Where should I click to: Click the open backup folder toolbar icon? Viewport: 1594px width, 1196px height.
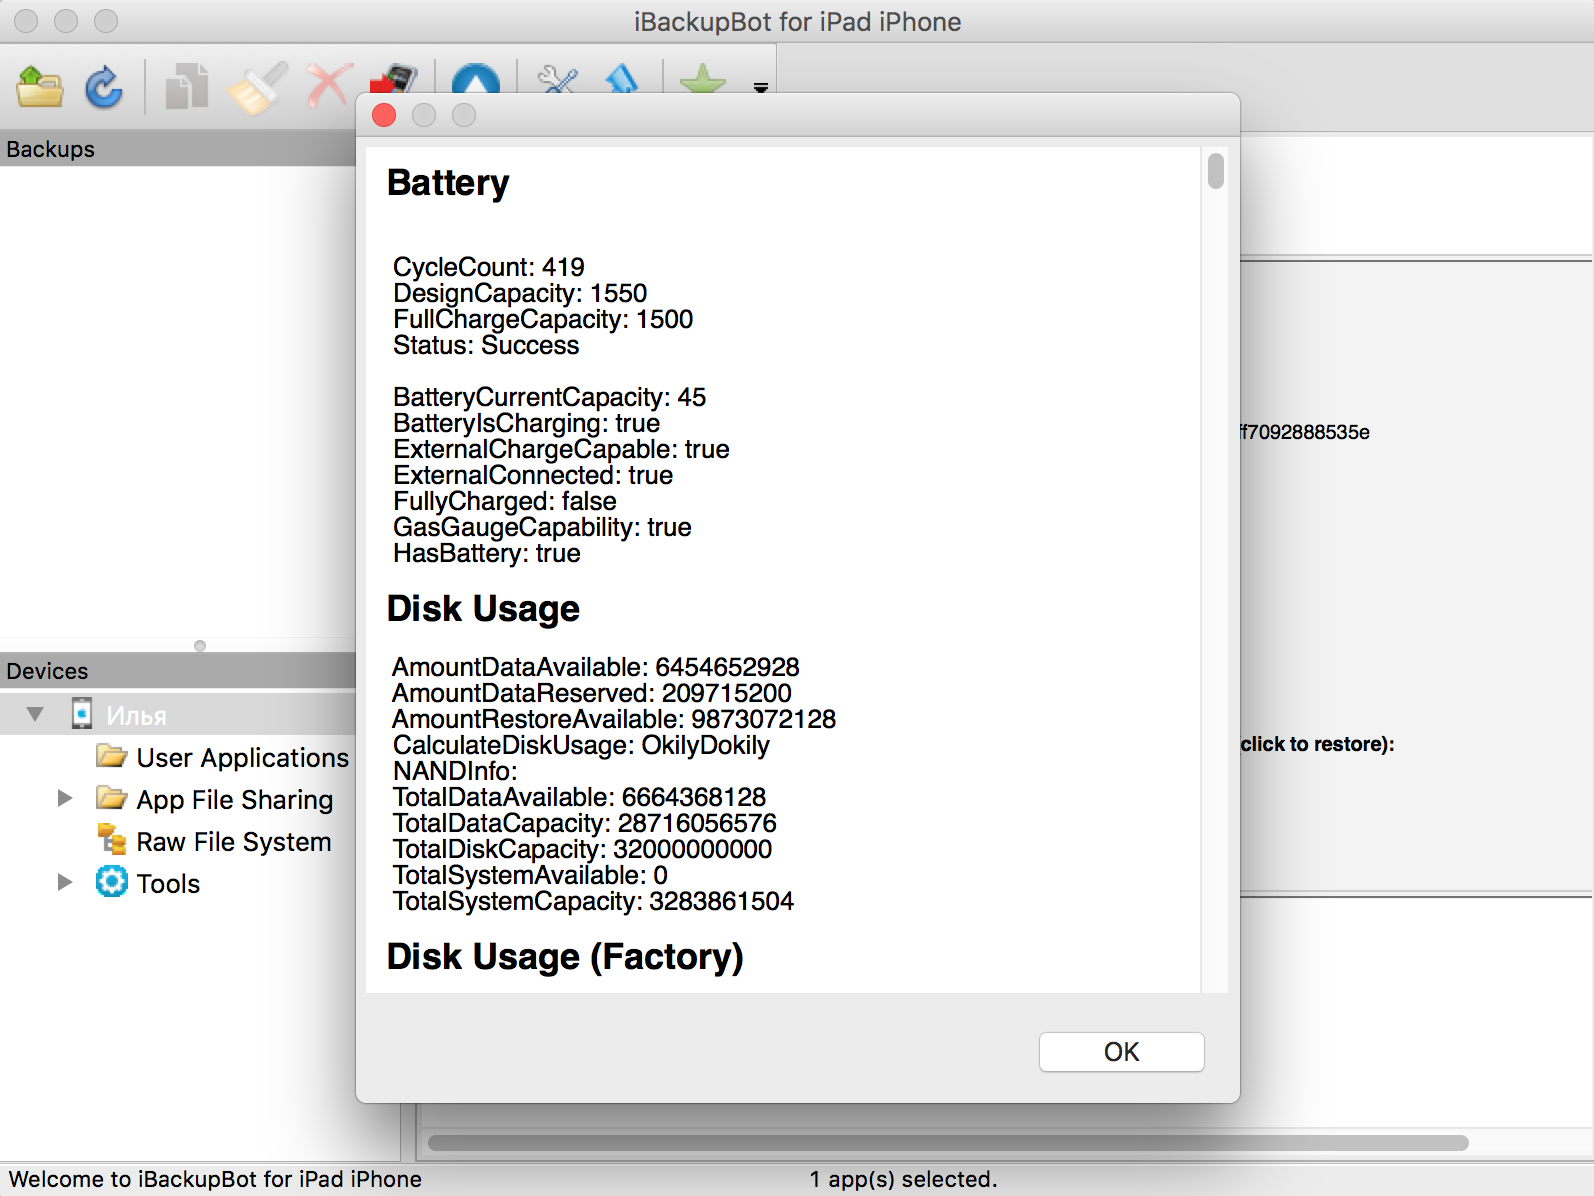(x=40, y=87)
